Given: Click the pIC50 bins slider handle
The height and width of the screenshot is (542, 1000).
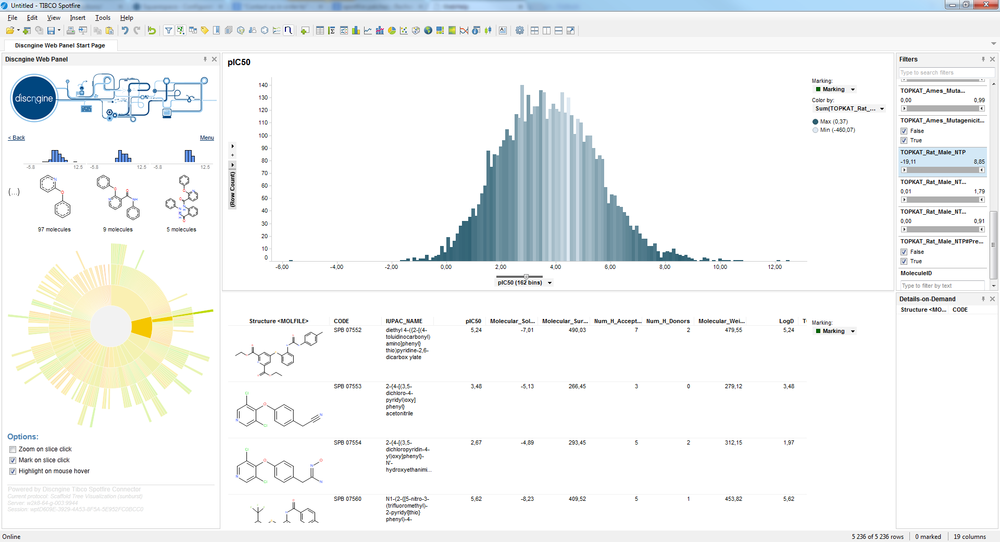Looking at the screenshot, I should click(x=526, y=276).
